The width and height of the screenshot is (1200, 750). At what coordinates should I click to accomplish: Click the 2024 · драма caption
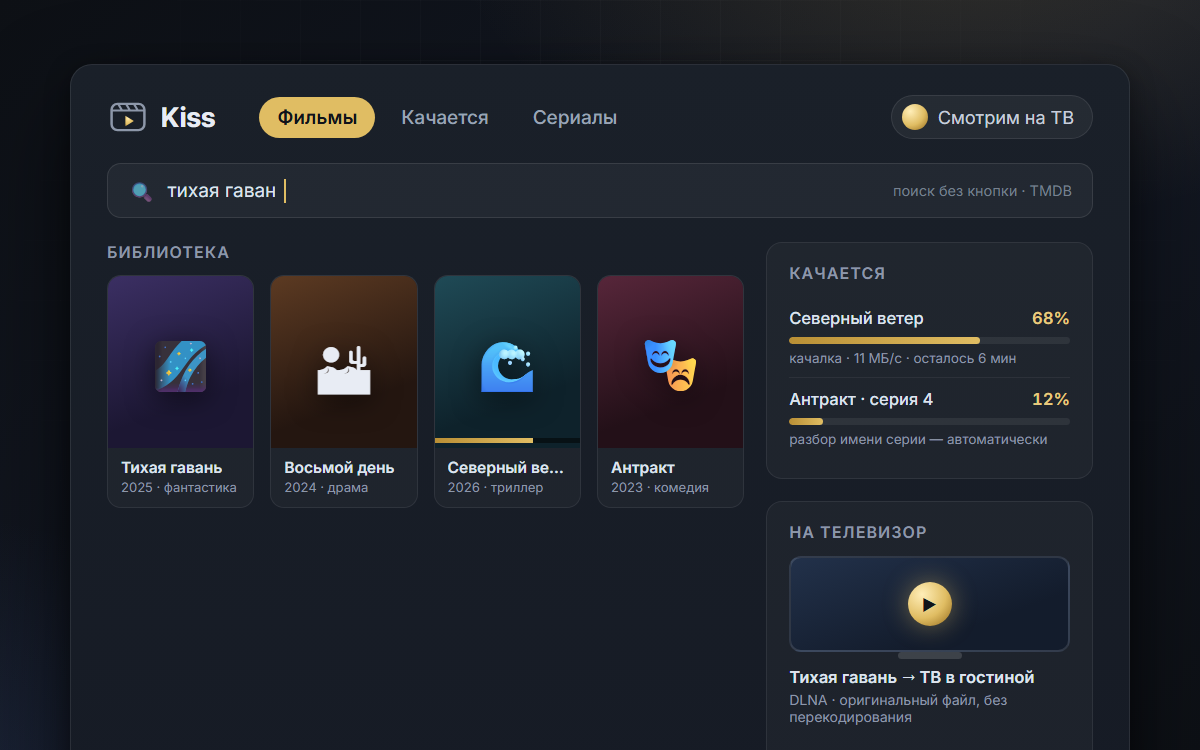tap(326, 487)
